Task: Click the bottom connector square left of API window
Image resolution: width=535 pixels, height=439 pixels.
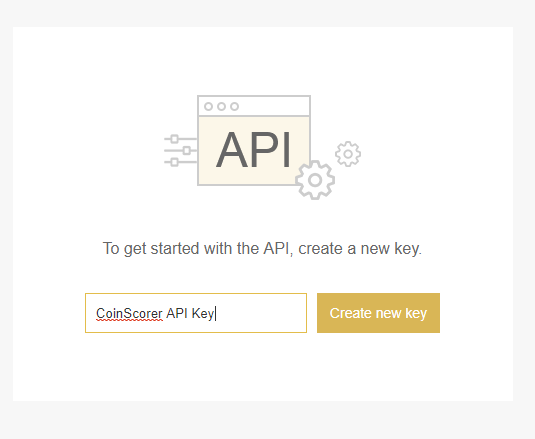Action: tap(175, 162)
